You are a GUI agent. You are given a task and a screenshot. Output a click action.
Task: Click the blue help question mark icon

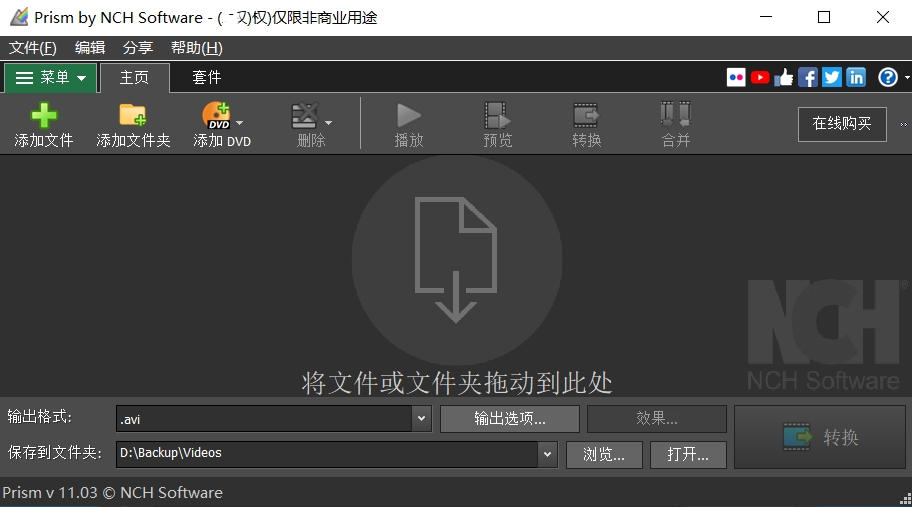tap(888, 77)
